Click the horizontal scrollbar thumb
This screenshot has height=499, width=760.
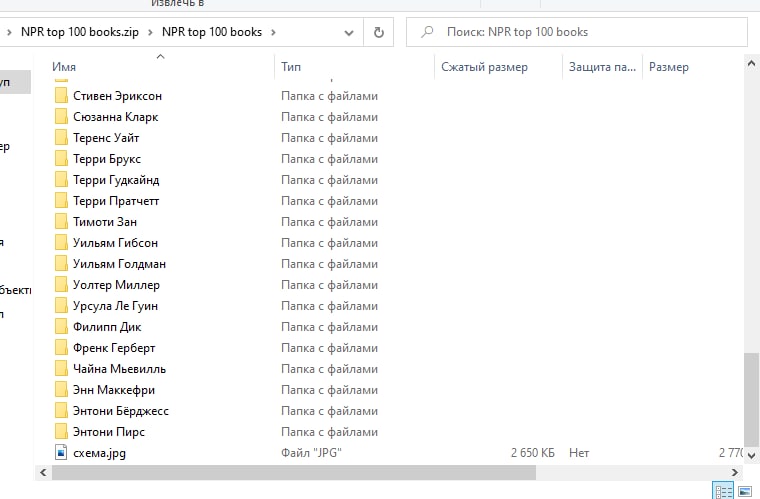click(294, 472)
